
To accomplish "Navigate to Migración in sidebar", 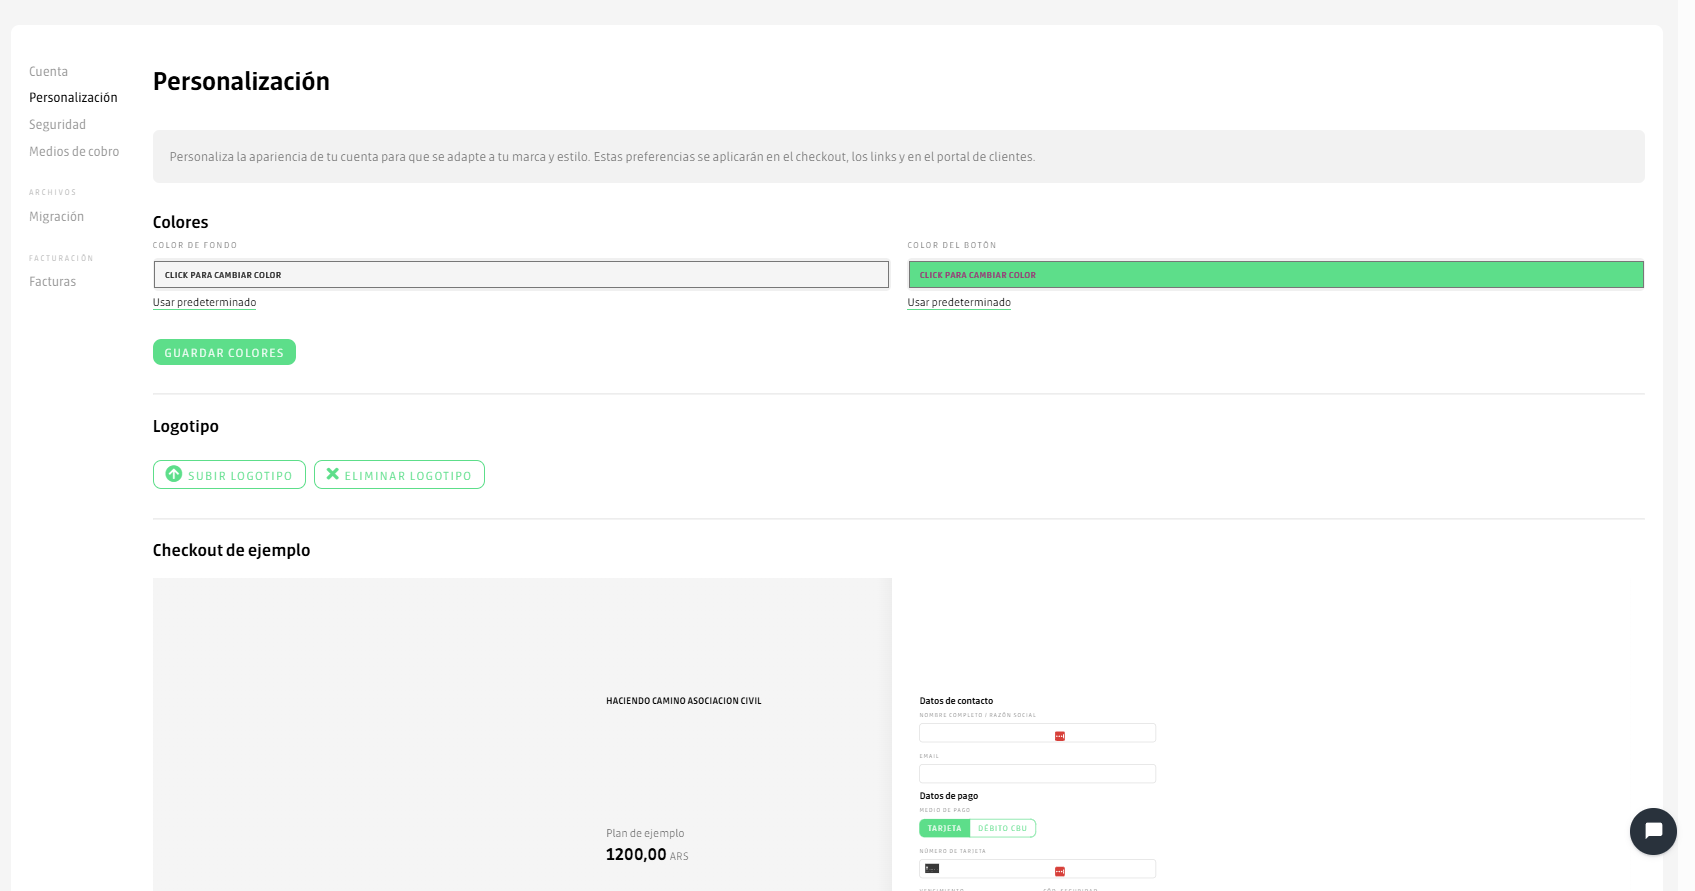I will [56, 217].
